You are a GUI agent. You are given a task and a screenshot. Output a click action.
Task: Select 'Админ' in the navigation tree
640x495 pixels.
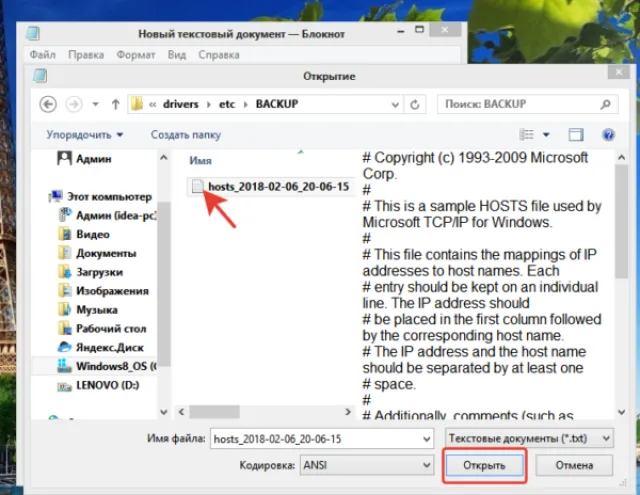click(x=93, y=159)
